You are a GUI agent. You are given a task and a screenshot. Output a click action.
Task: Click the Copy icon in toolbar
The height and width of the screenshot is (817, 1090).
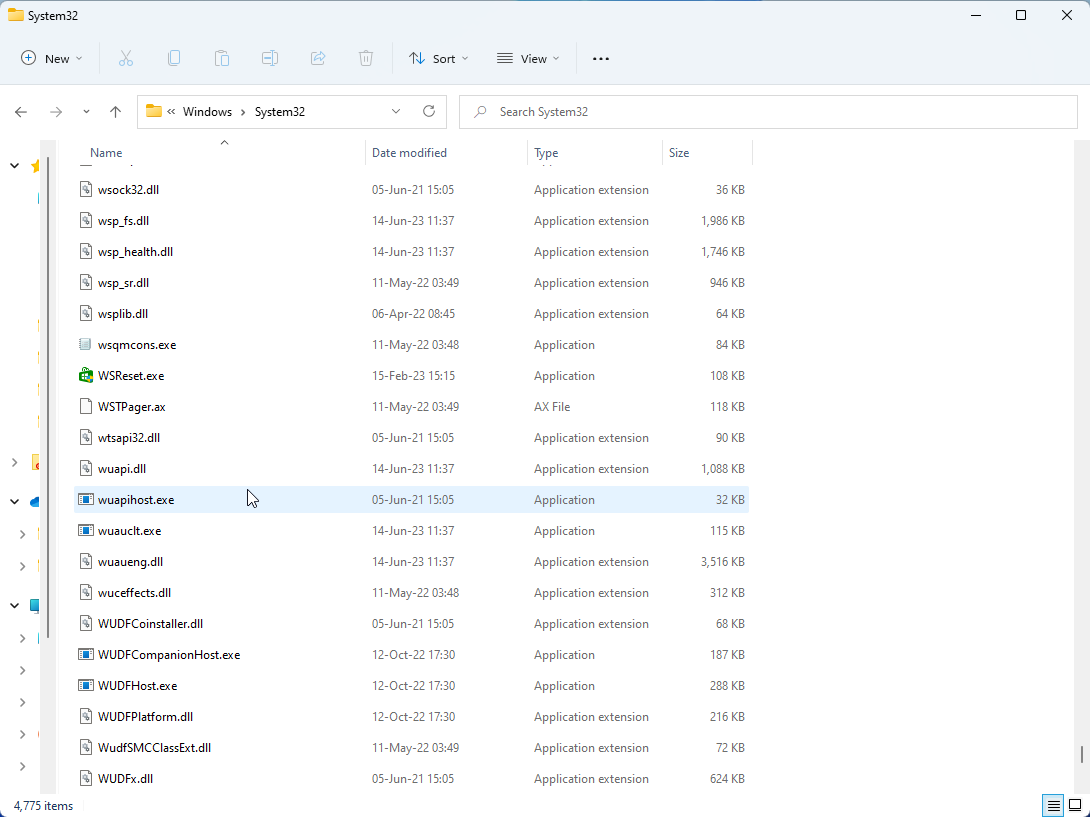174,58
